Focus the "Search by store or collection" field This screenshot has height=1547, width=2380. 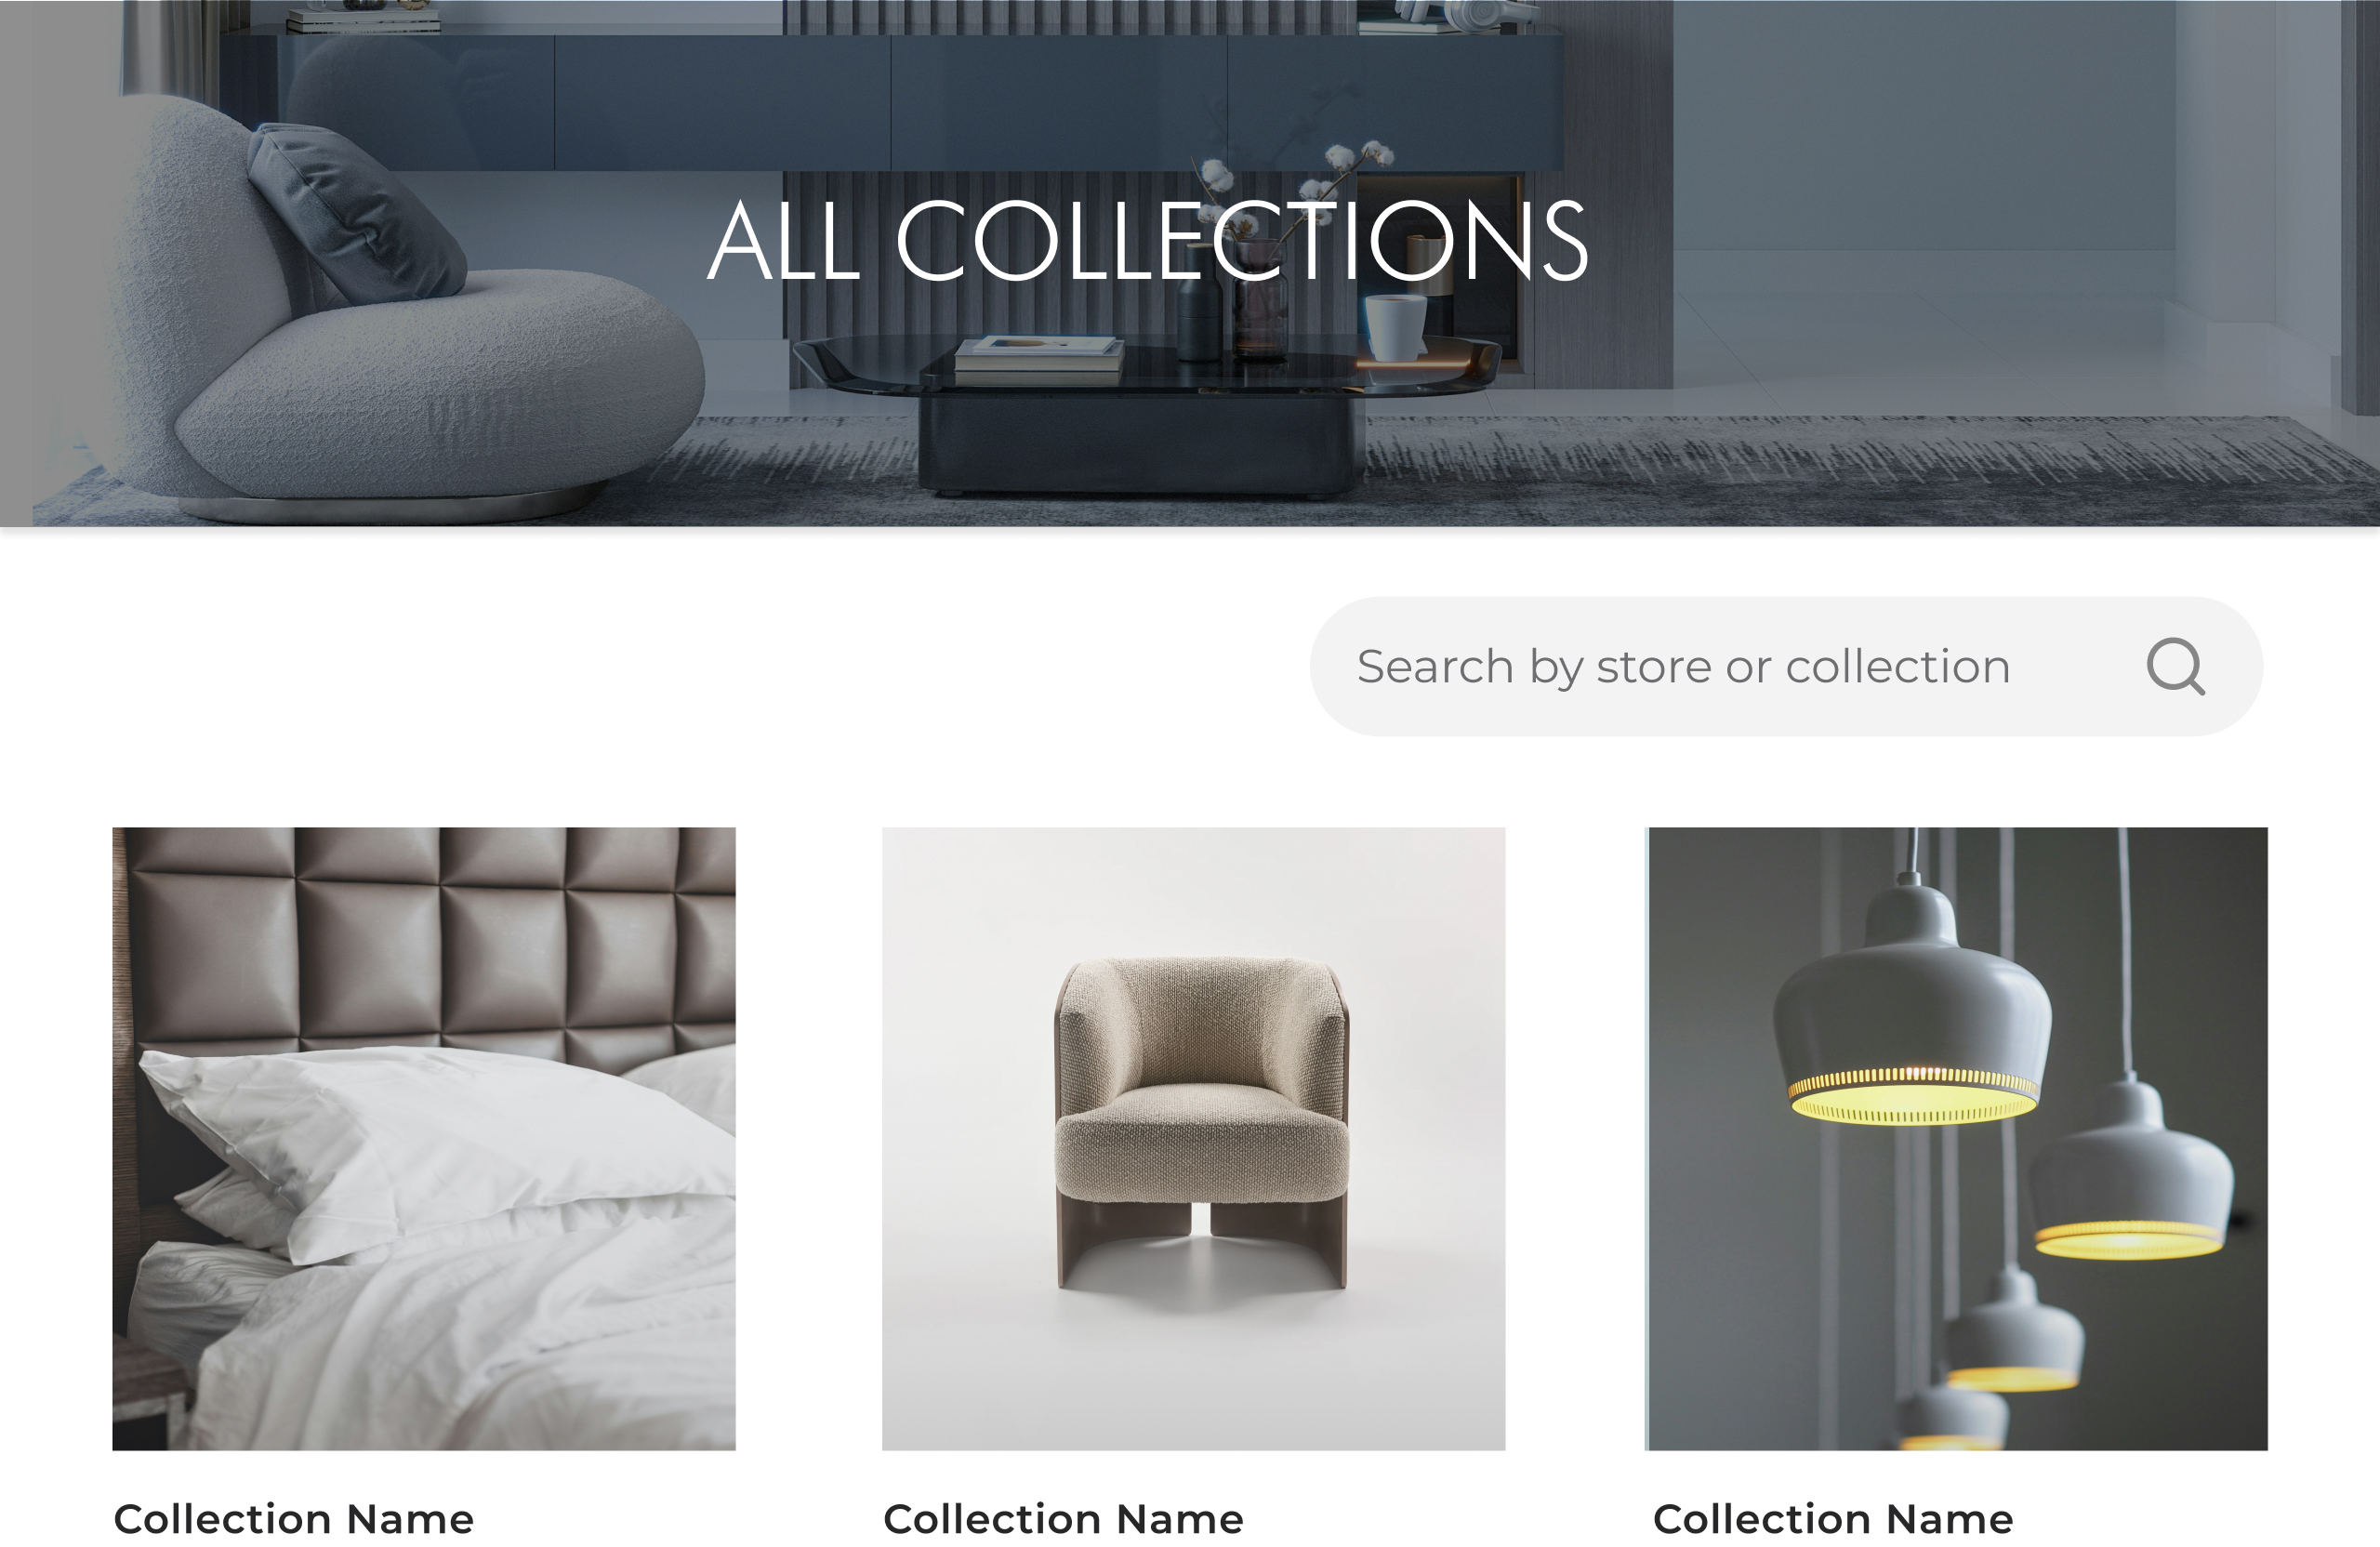point(1786,666)
